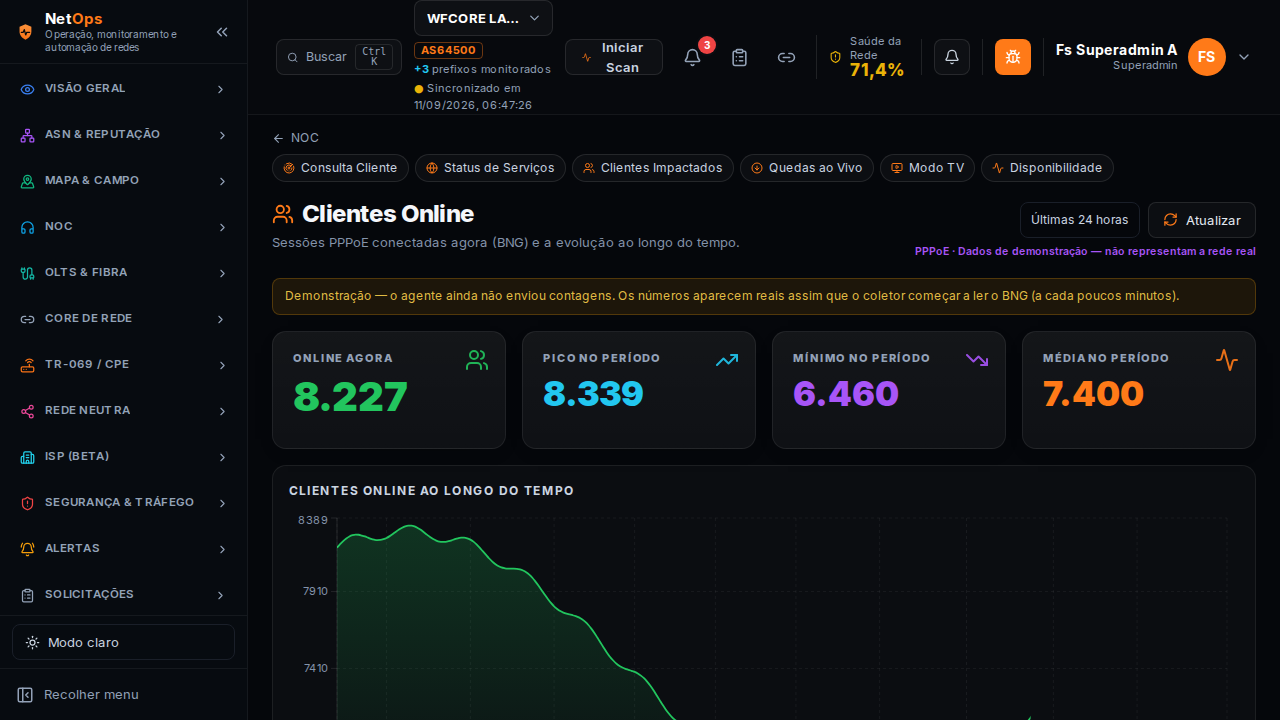The height and width of the screenshot is (720, 1280).
Task: Click the chain link icon in top bar
Action: coord(787,57)
